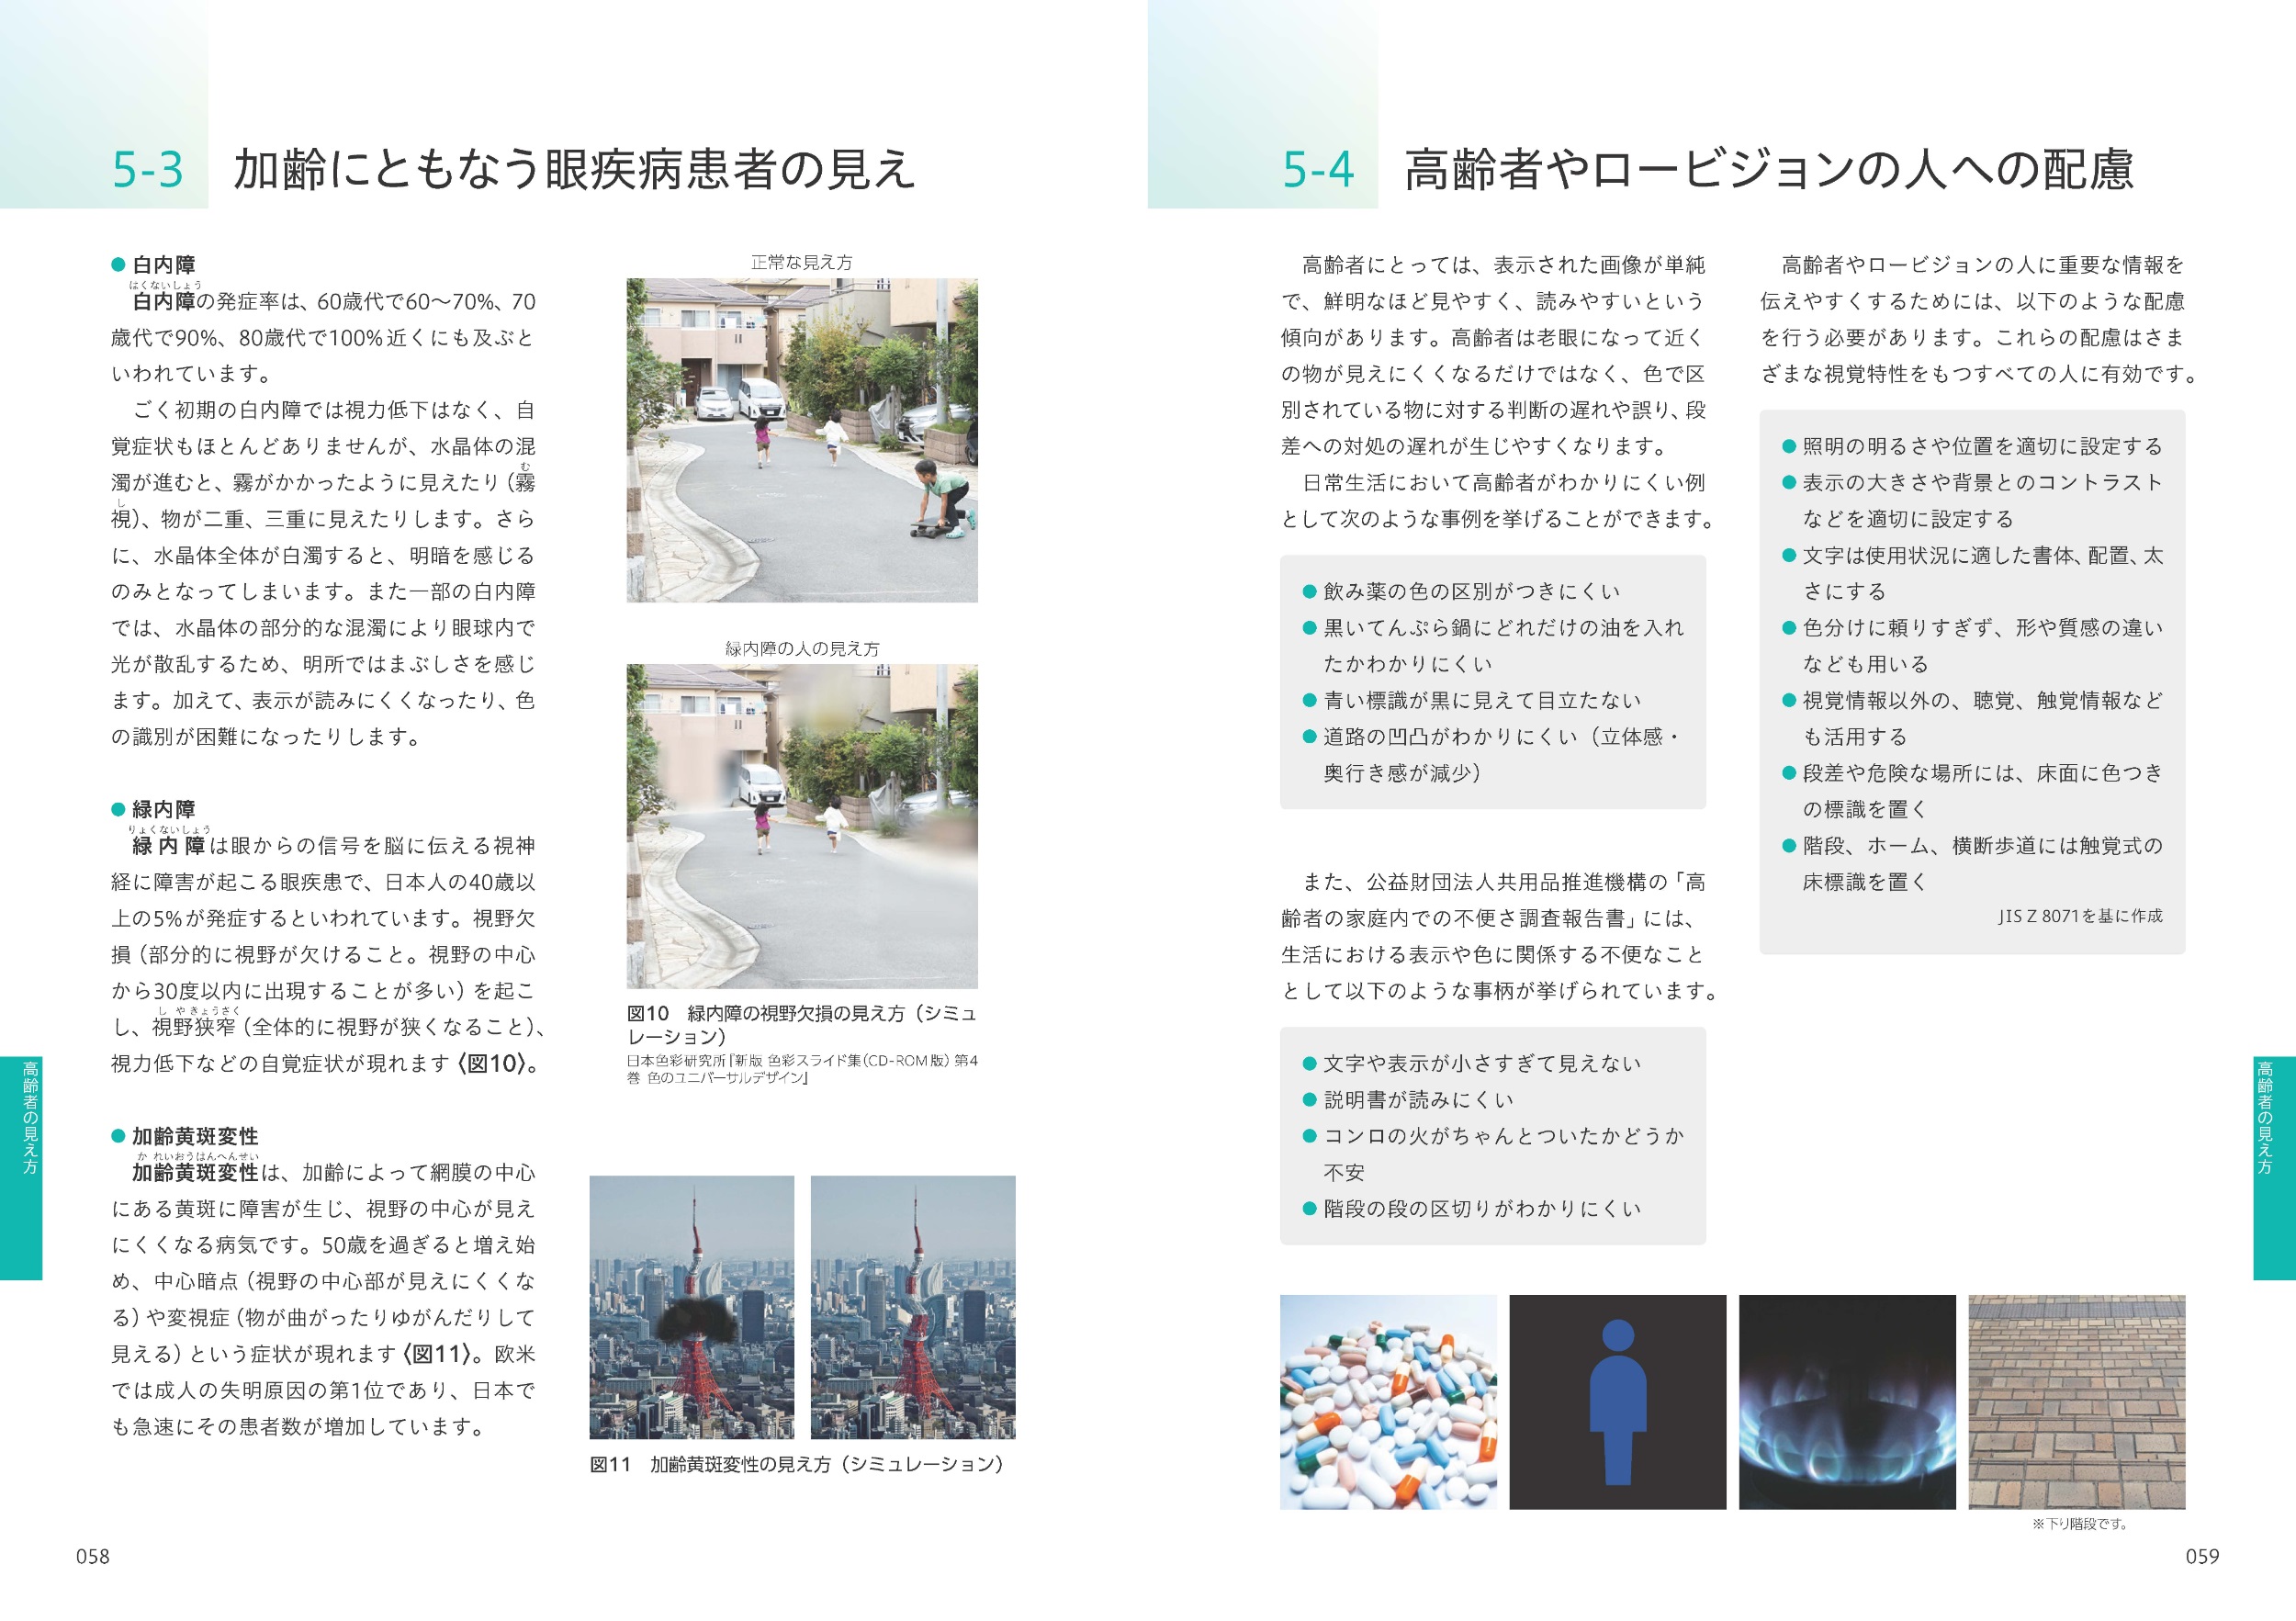
Task: Click the note ※下り階段です。
Action: 2080,1524
